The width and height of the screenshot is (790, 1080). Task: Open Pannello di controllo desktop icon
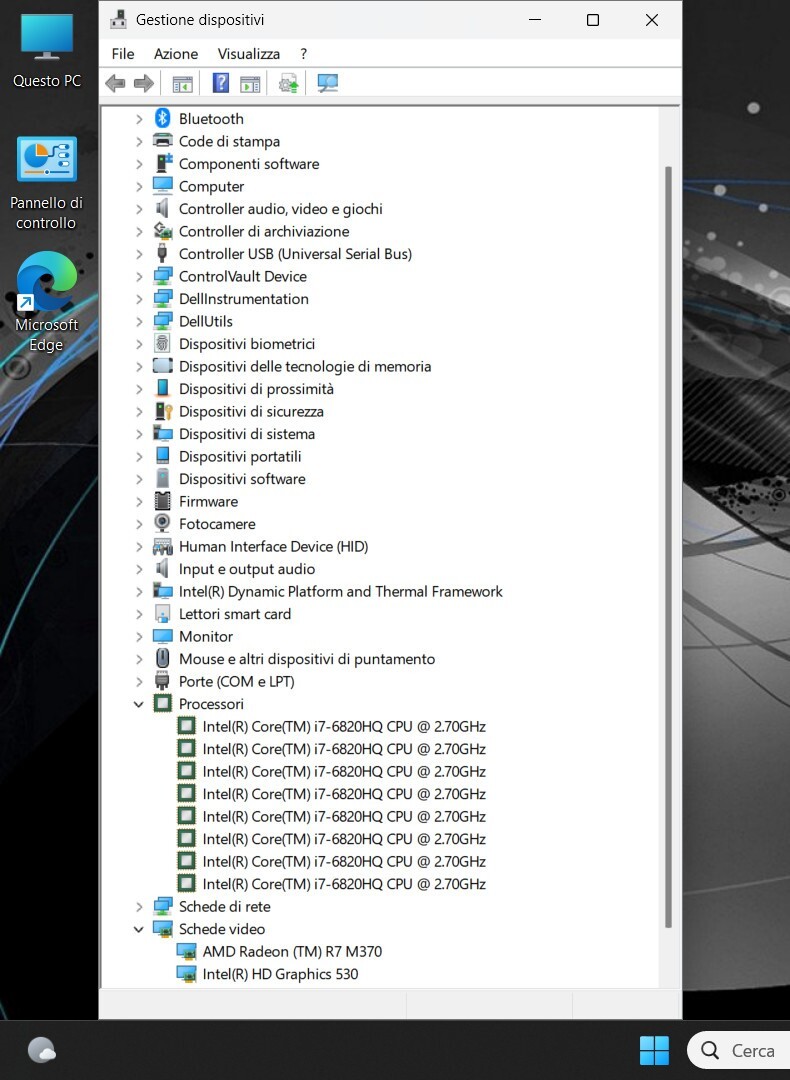47,183
